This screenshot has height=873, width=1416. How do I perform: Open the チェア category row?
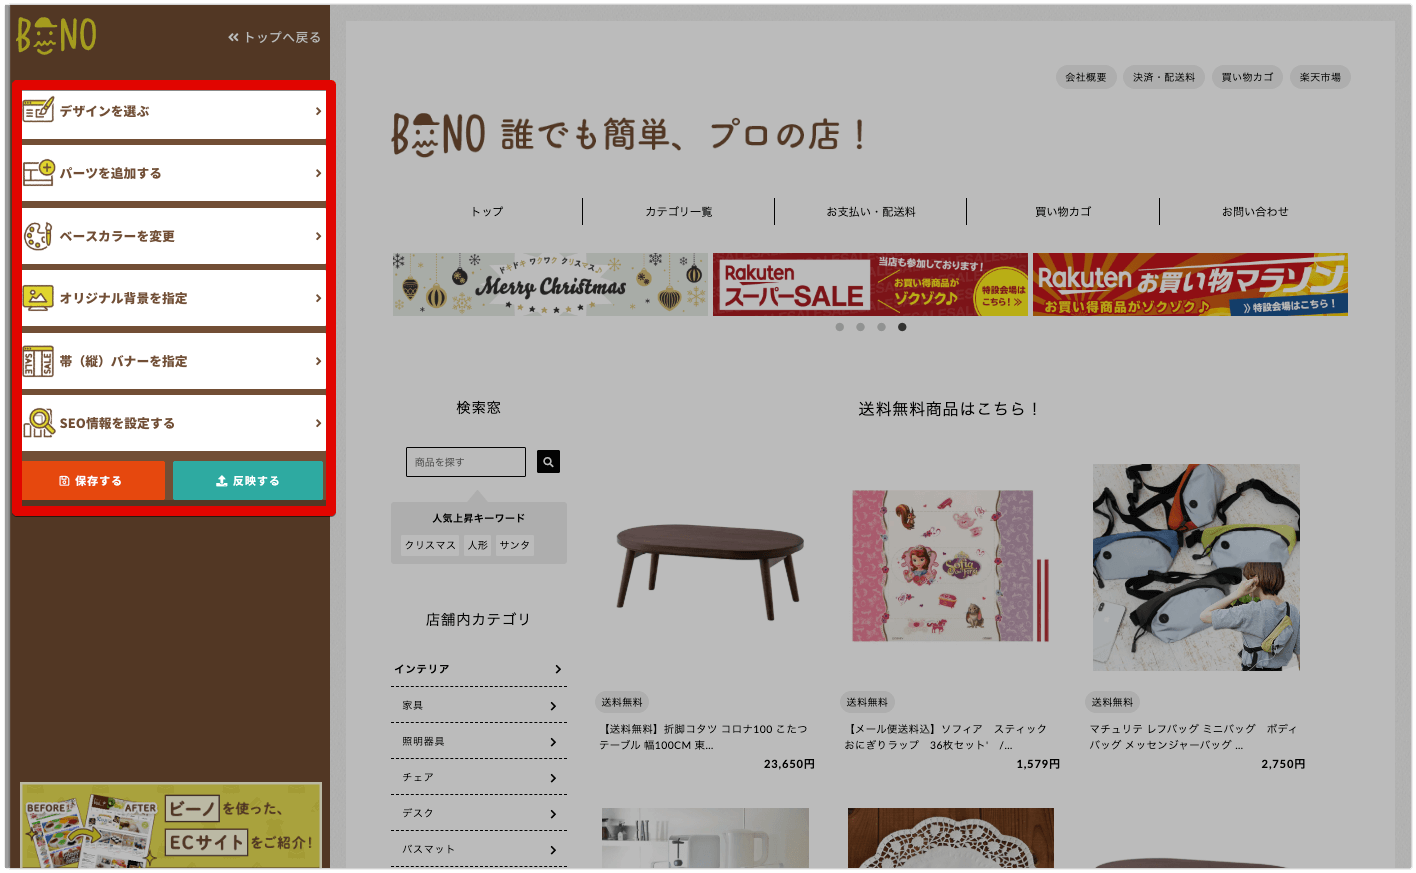479,777
